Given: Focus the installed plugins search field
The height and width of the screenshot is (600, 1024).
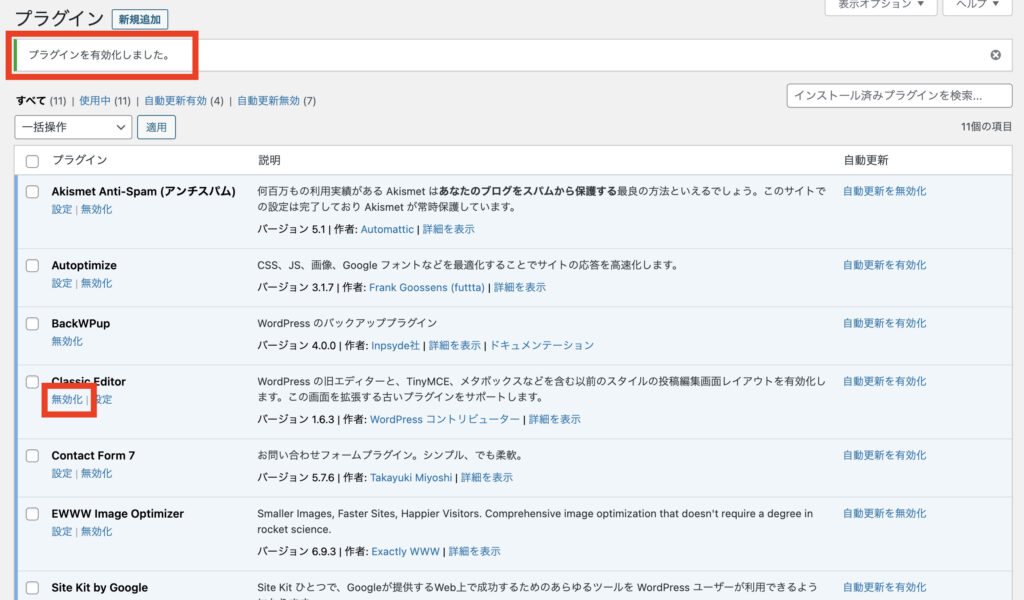Looking at the screenshot, I should 899,96.
